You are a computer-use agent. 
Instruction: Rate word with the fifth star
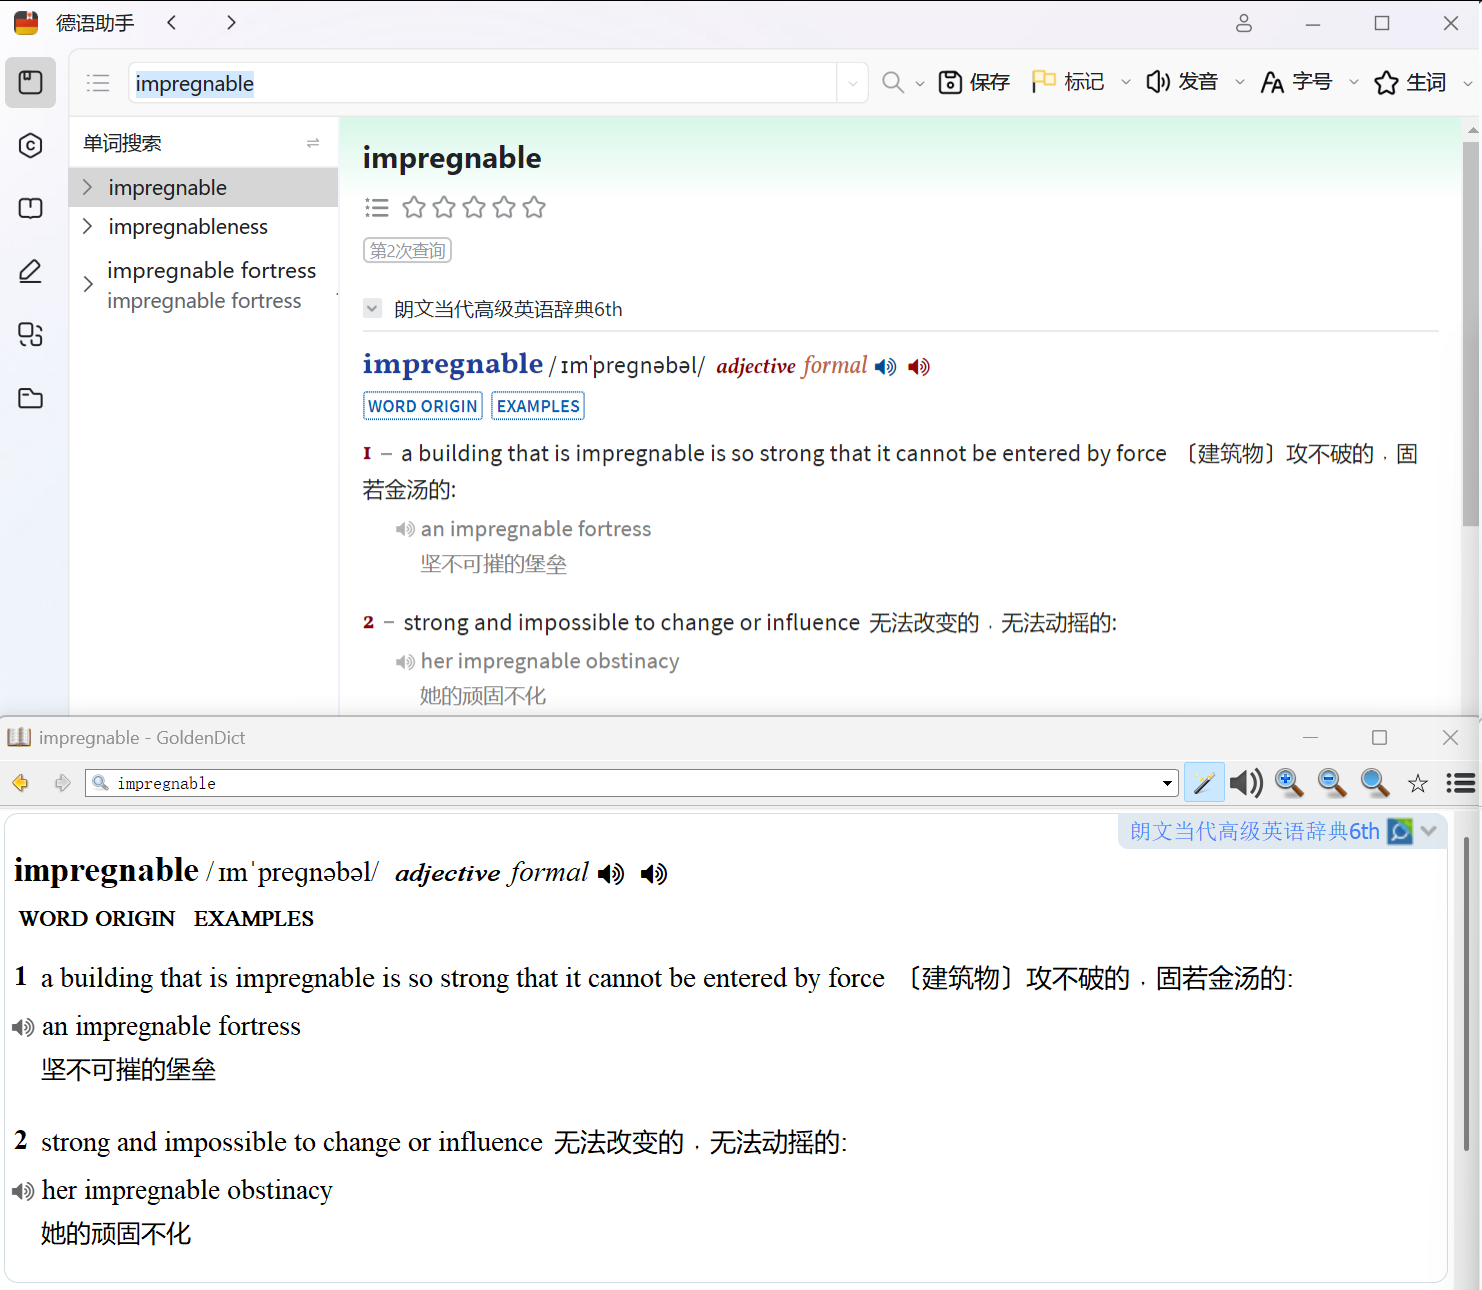[x=534, y=207]
